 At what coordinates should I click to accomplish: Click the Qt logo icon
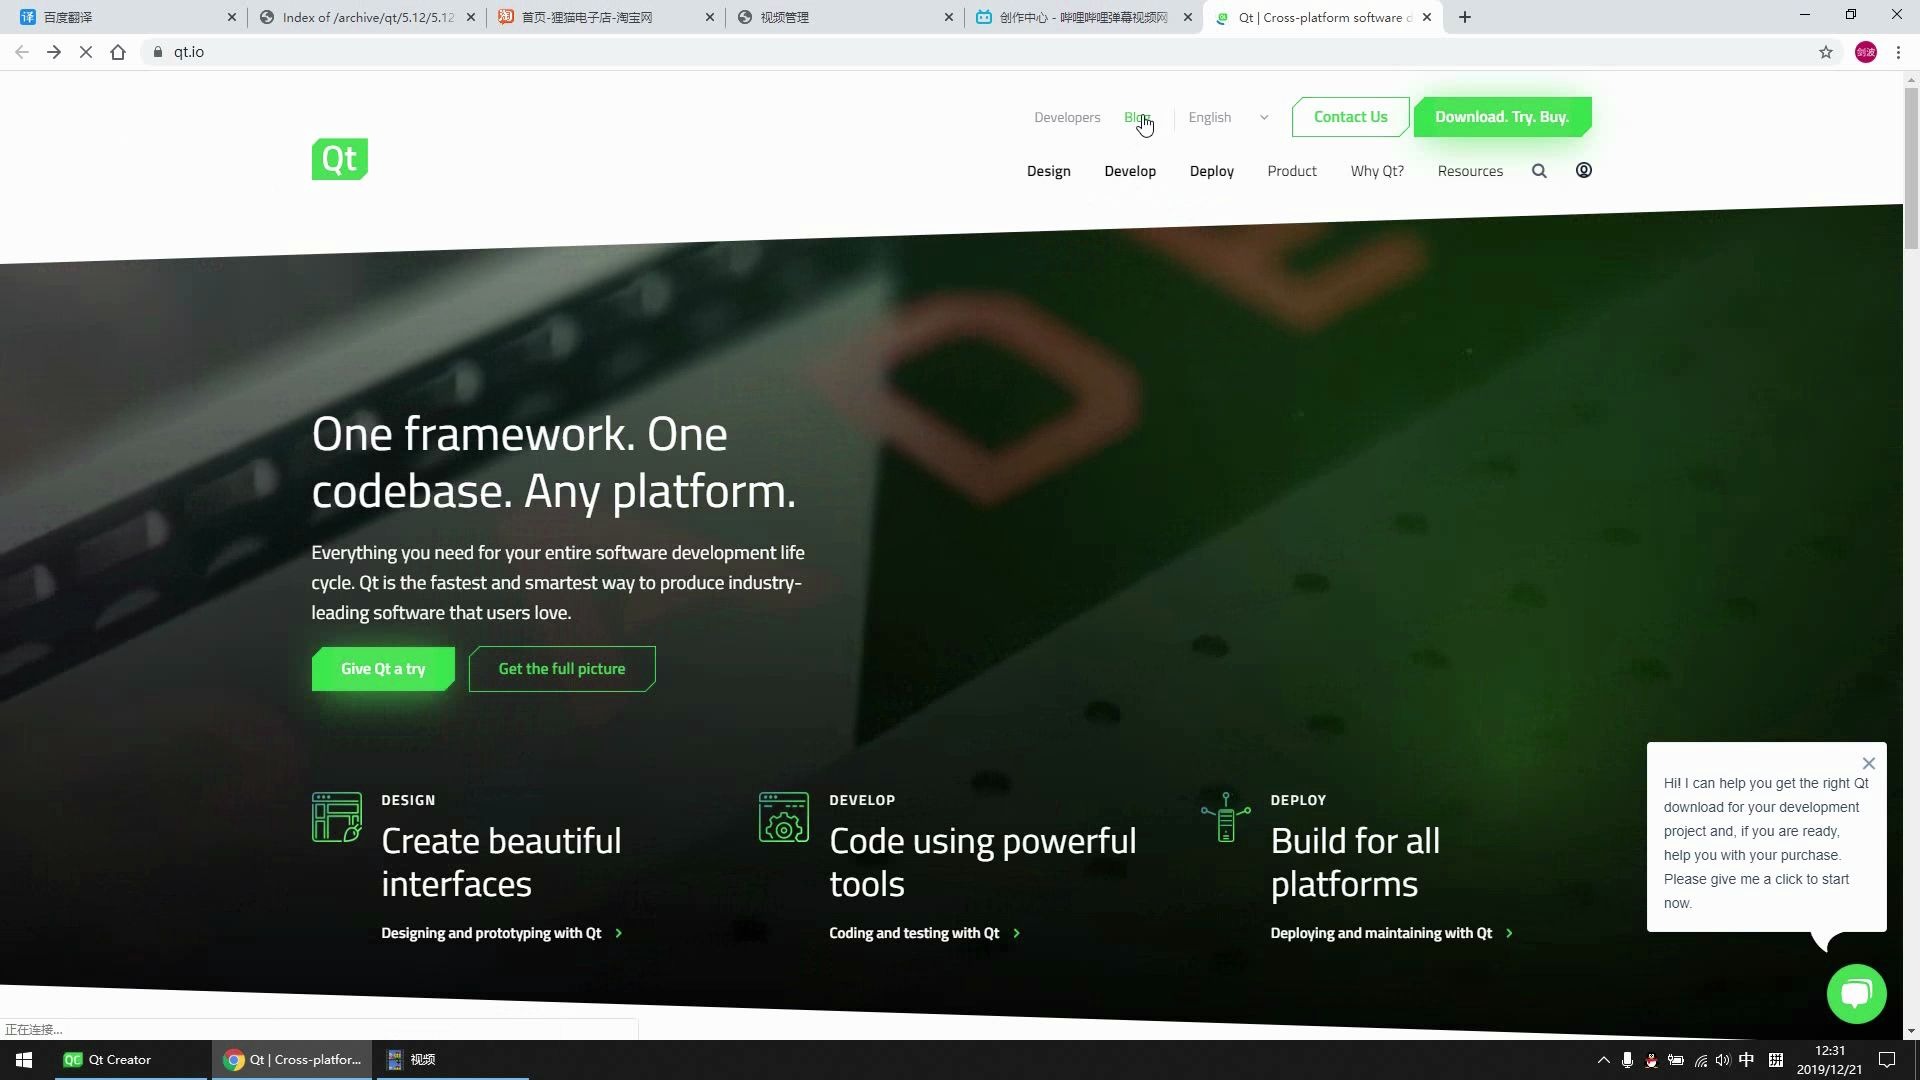click(339, 158)
